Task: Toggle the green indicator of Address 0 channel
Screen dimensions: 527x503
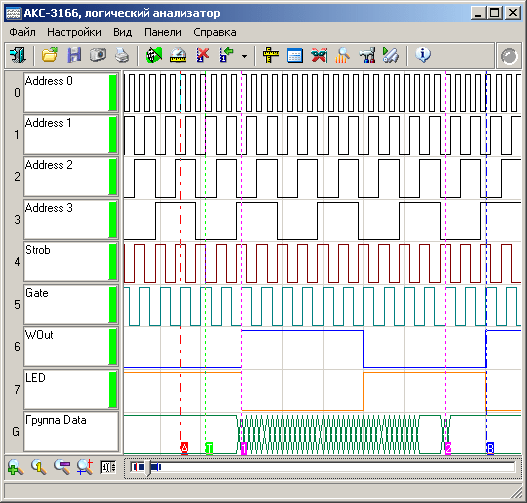Action: click(113, 93)
